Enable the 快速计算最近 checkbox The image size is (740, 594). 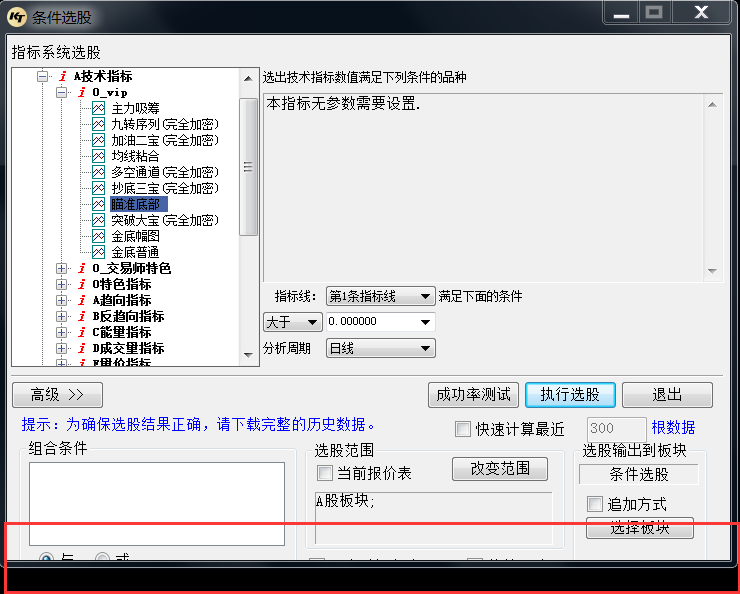tap(462, 429)
